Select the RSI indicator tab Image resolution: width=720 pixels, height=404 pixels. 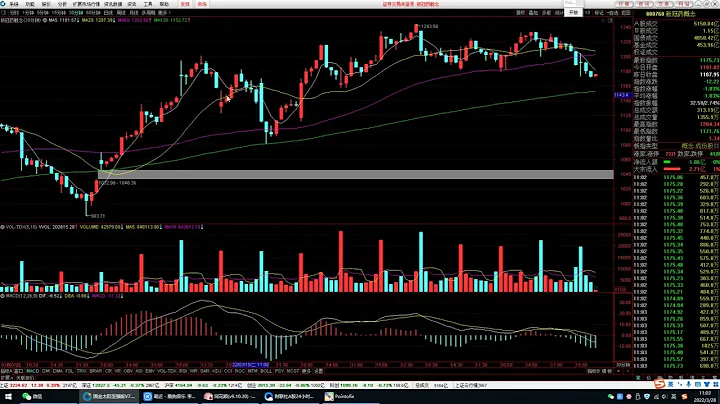pos(183,371)
